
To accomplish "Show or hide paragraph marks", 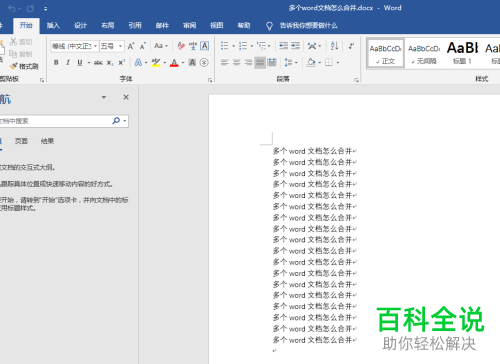I will click(351, 46).
